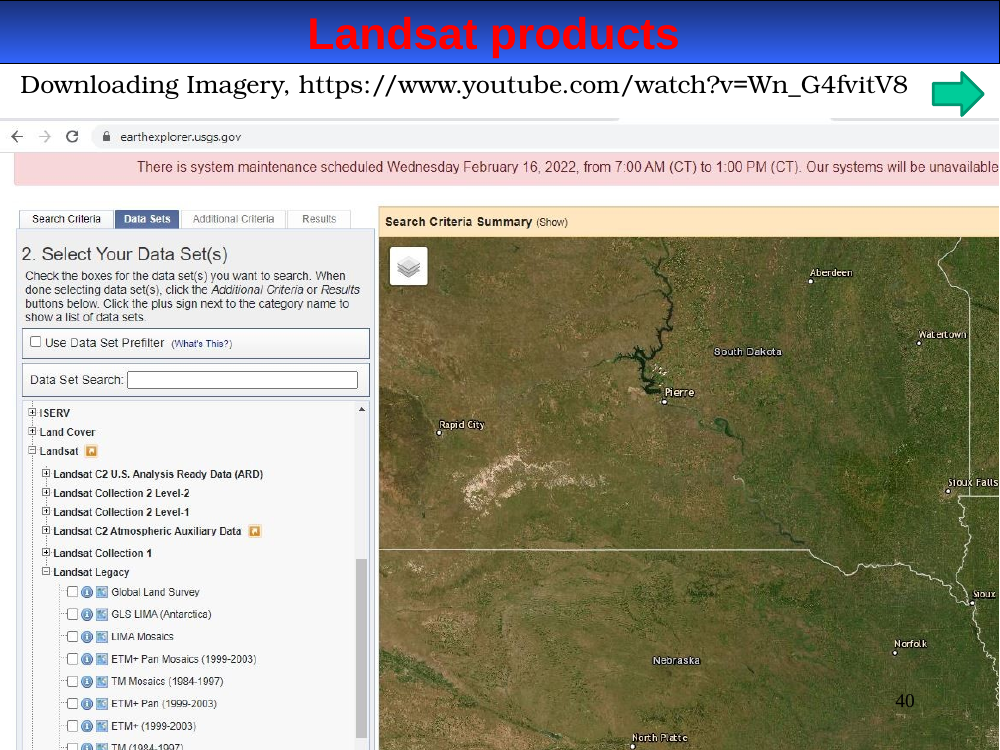Click the Rapid City label on map
The width and height of the screenshot is (1000, 750).
click(462, 425)
